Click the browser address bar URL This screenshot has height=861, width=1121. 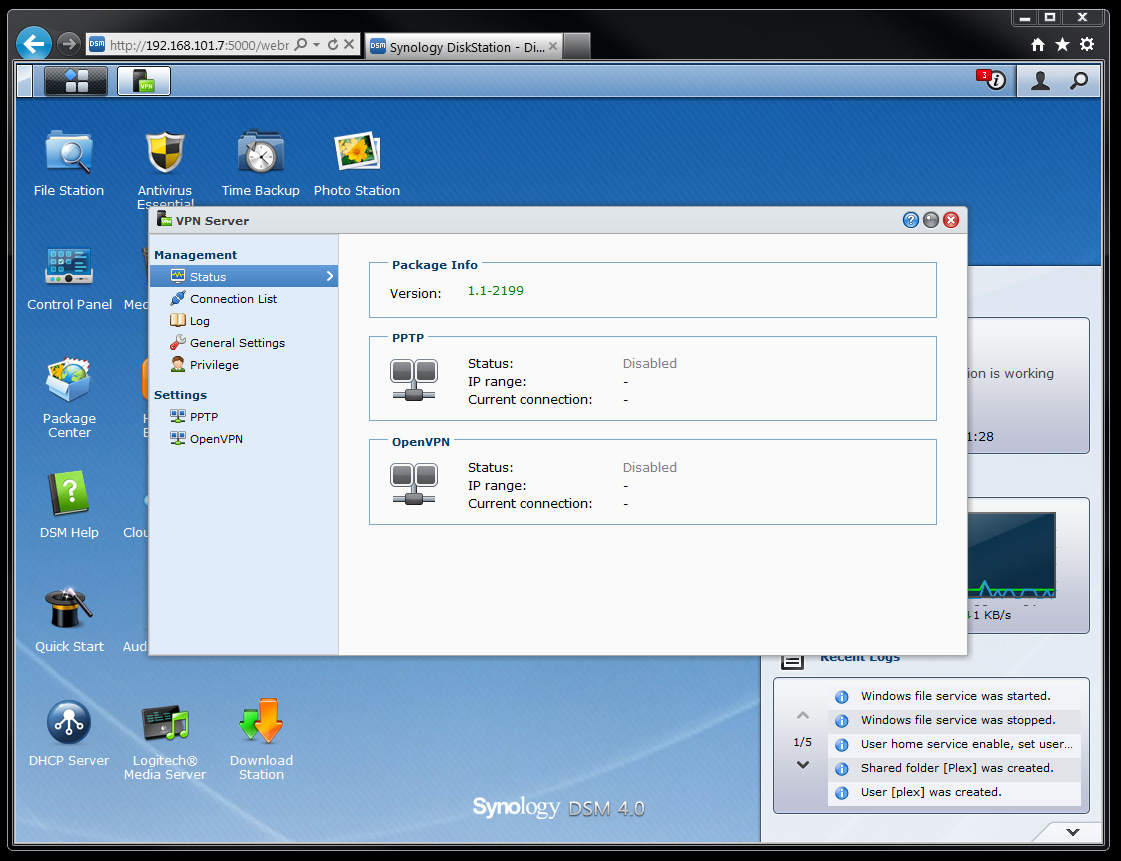point(199,45)
